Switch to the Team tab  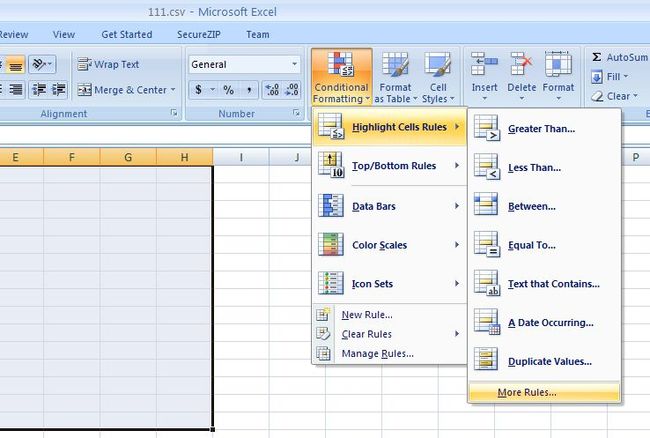pos(257,34)
